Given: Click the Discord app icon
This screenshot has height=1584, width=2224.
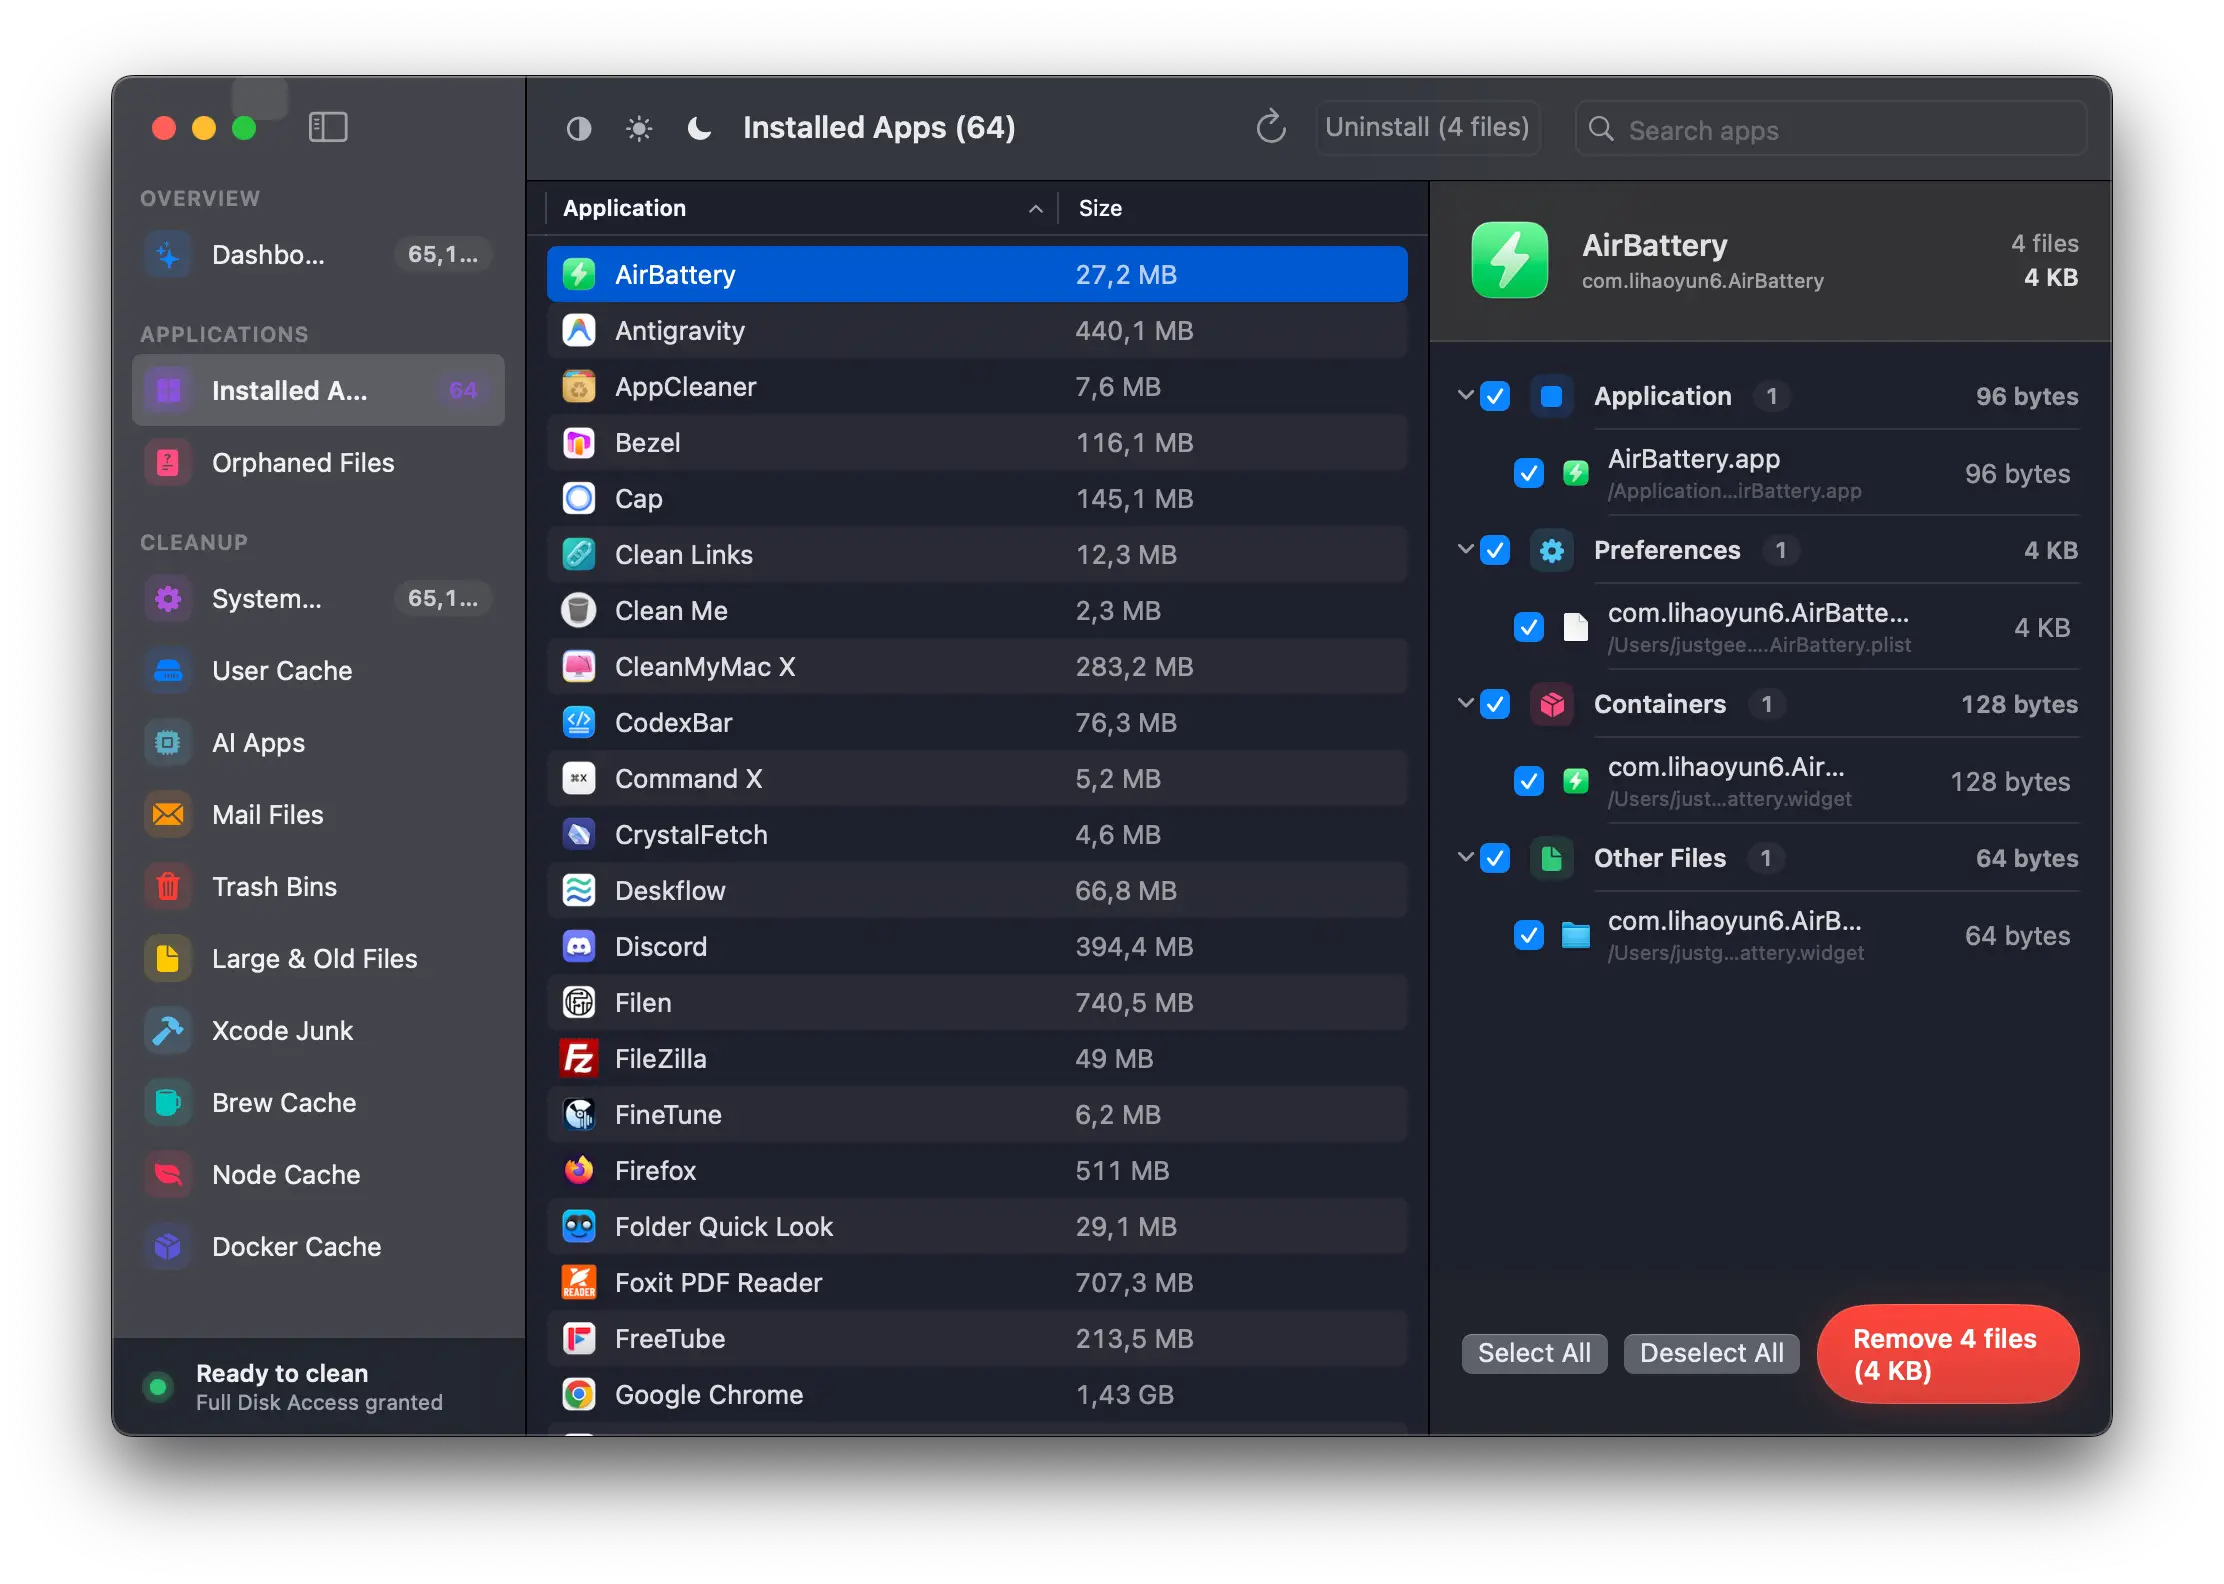Looking at the screenshot, I should pyautogui.click(x=579, y=946).
